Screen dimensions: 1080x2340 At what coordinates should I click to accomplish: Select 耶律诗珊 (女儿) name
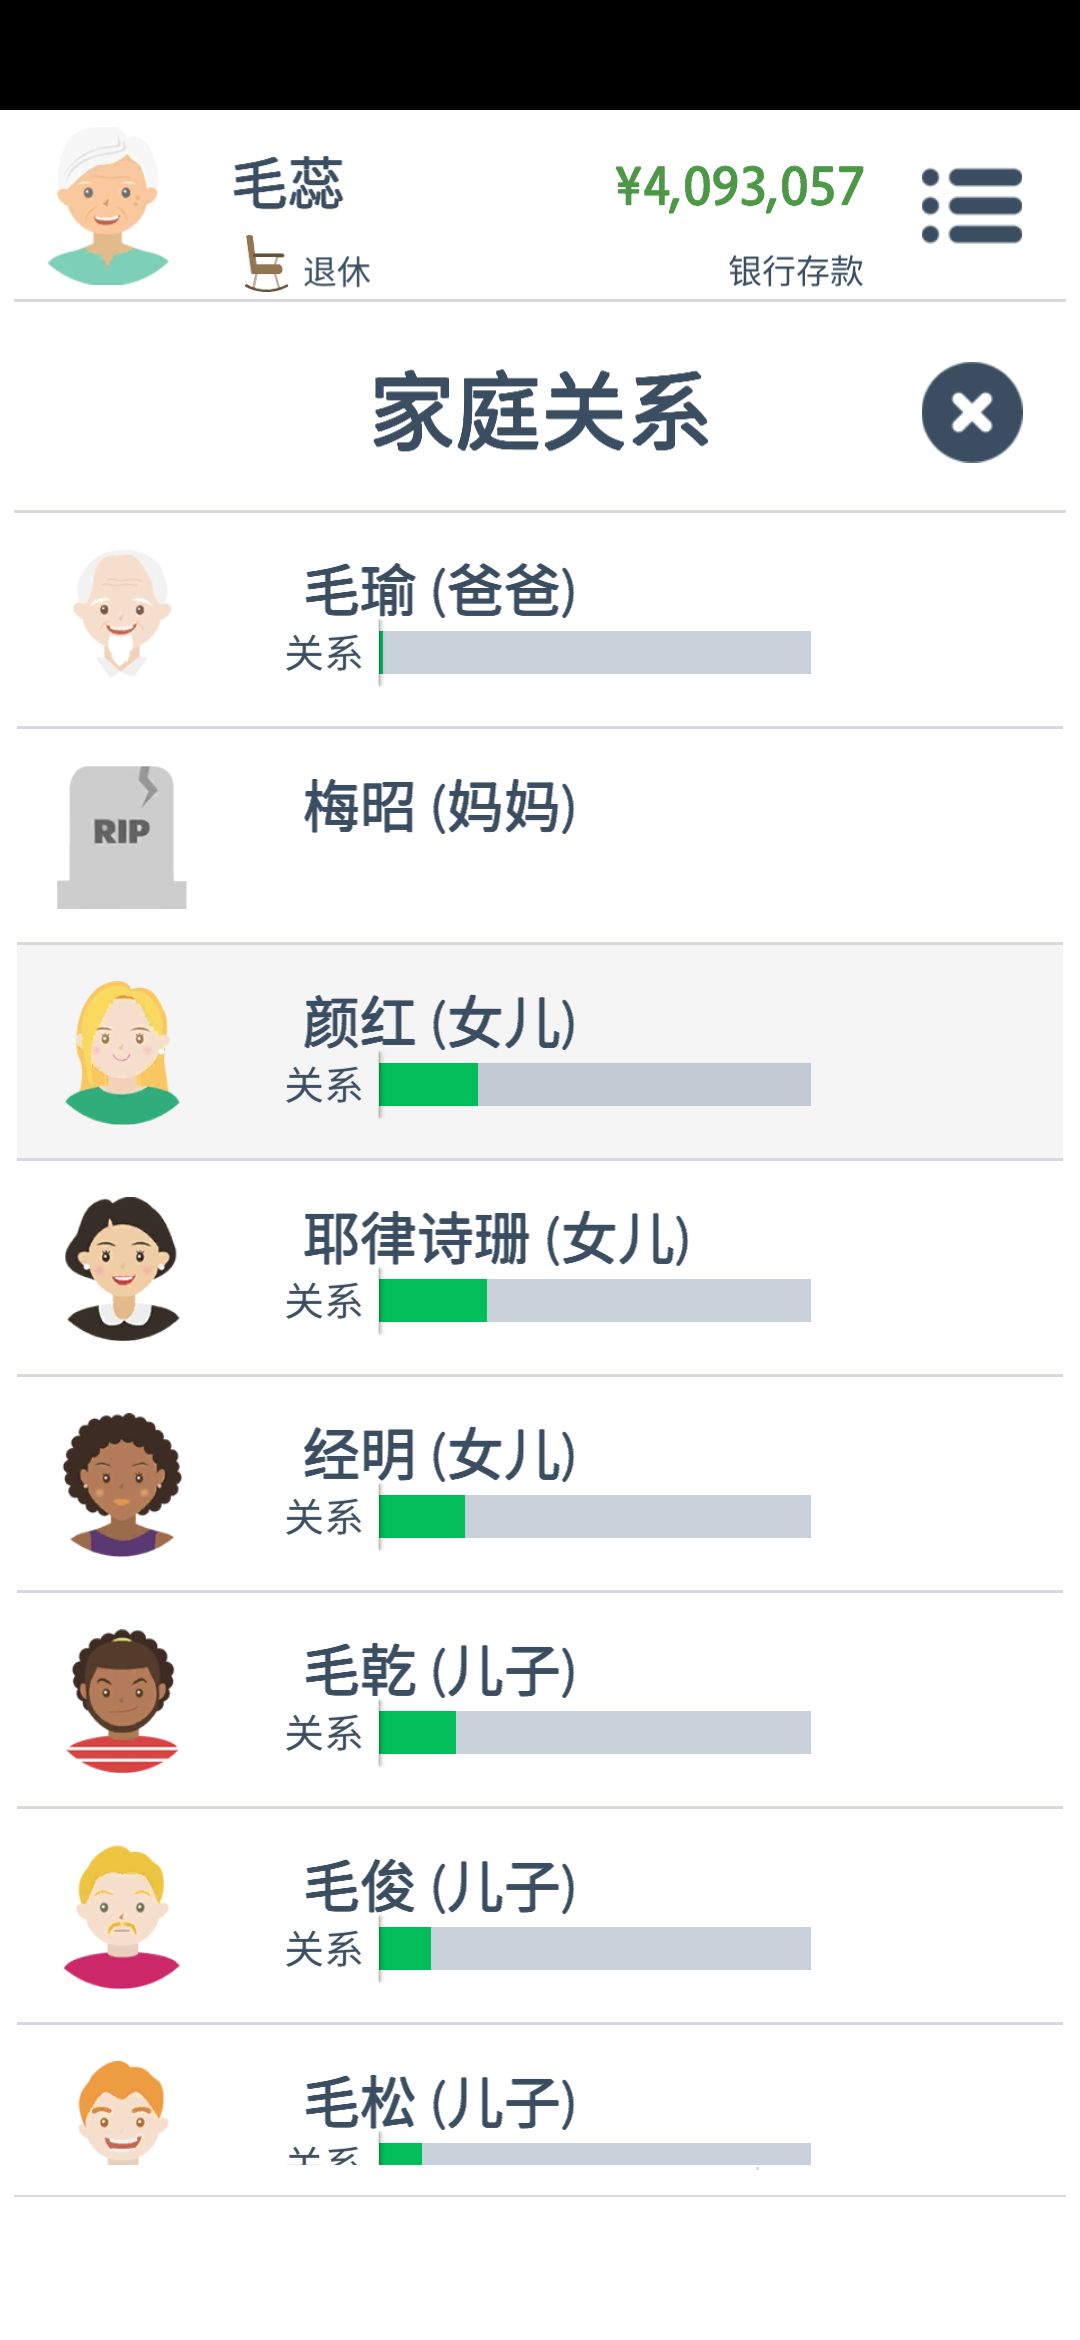point(497,1239)
